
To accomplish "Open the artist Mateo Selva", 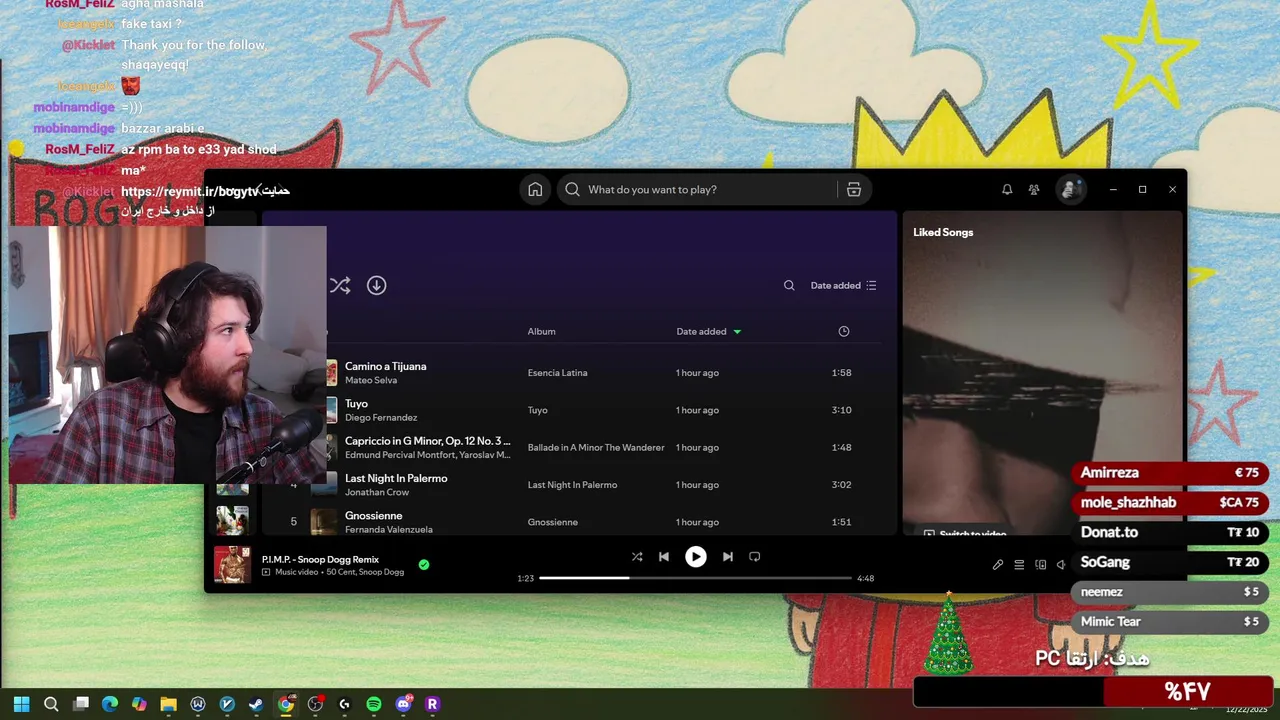I will click(371, 381).
